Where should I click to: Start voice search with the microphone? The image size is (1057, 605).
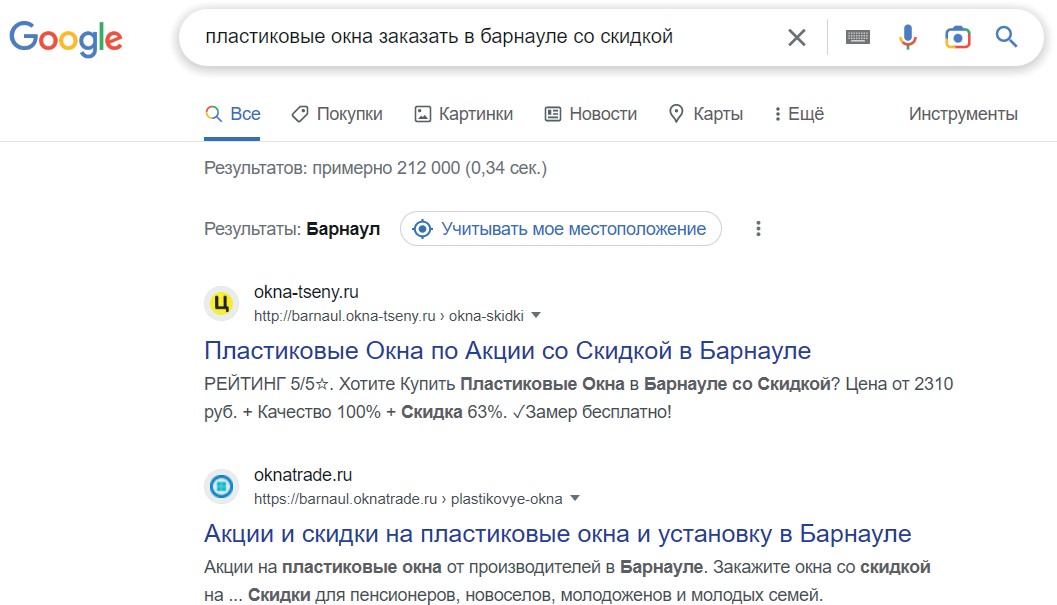tap(907, 38)
